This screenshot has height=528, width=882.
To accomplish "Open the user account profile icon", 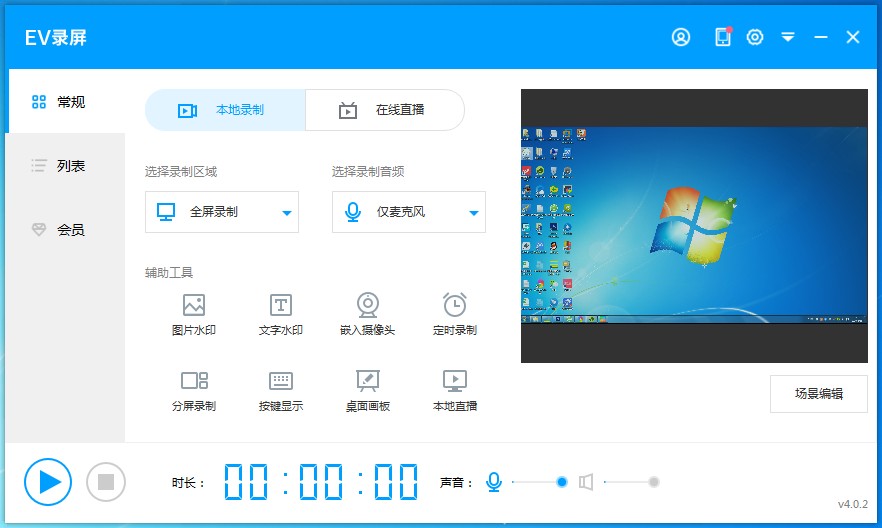I will click(681, 37).
